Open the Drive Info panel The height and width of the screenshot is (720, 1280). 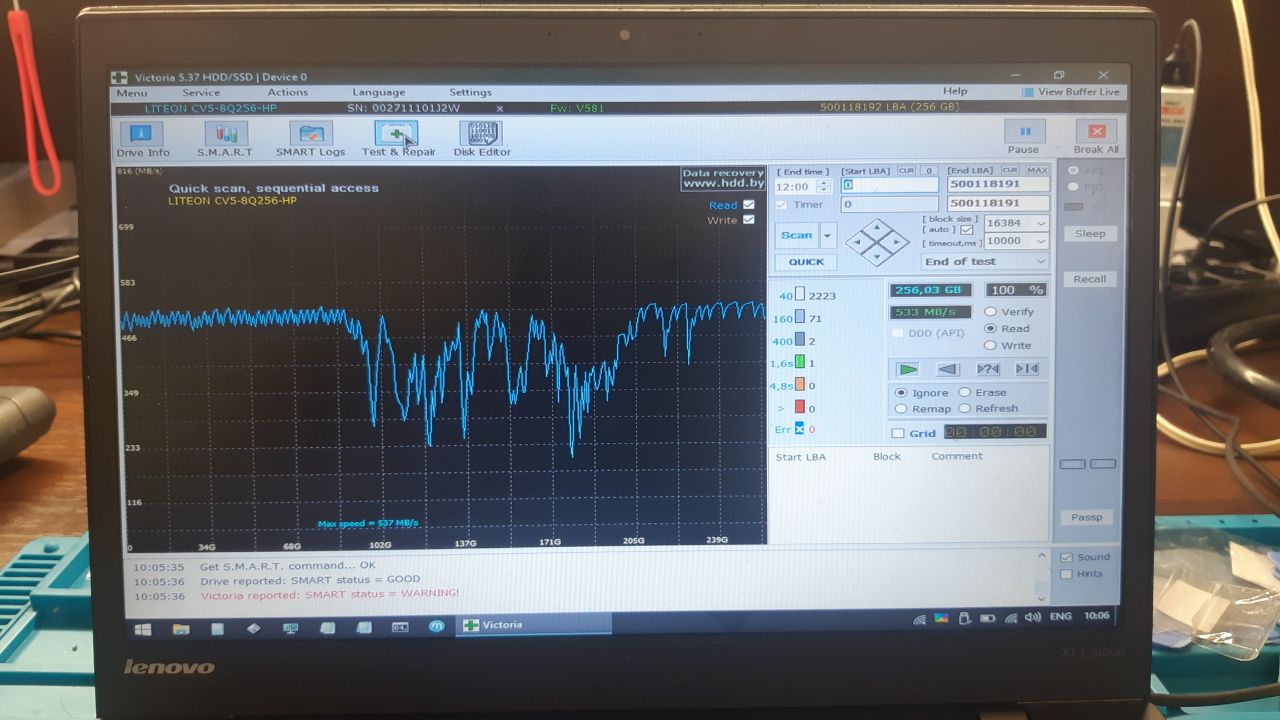click(142, 139)
